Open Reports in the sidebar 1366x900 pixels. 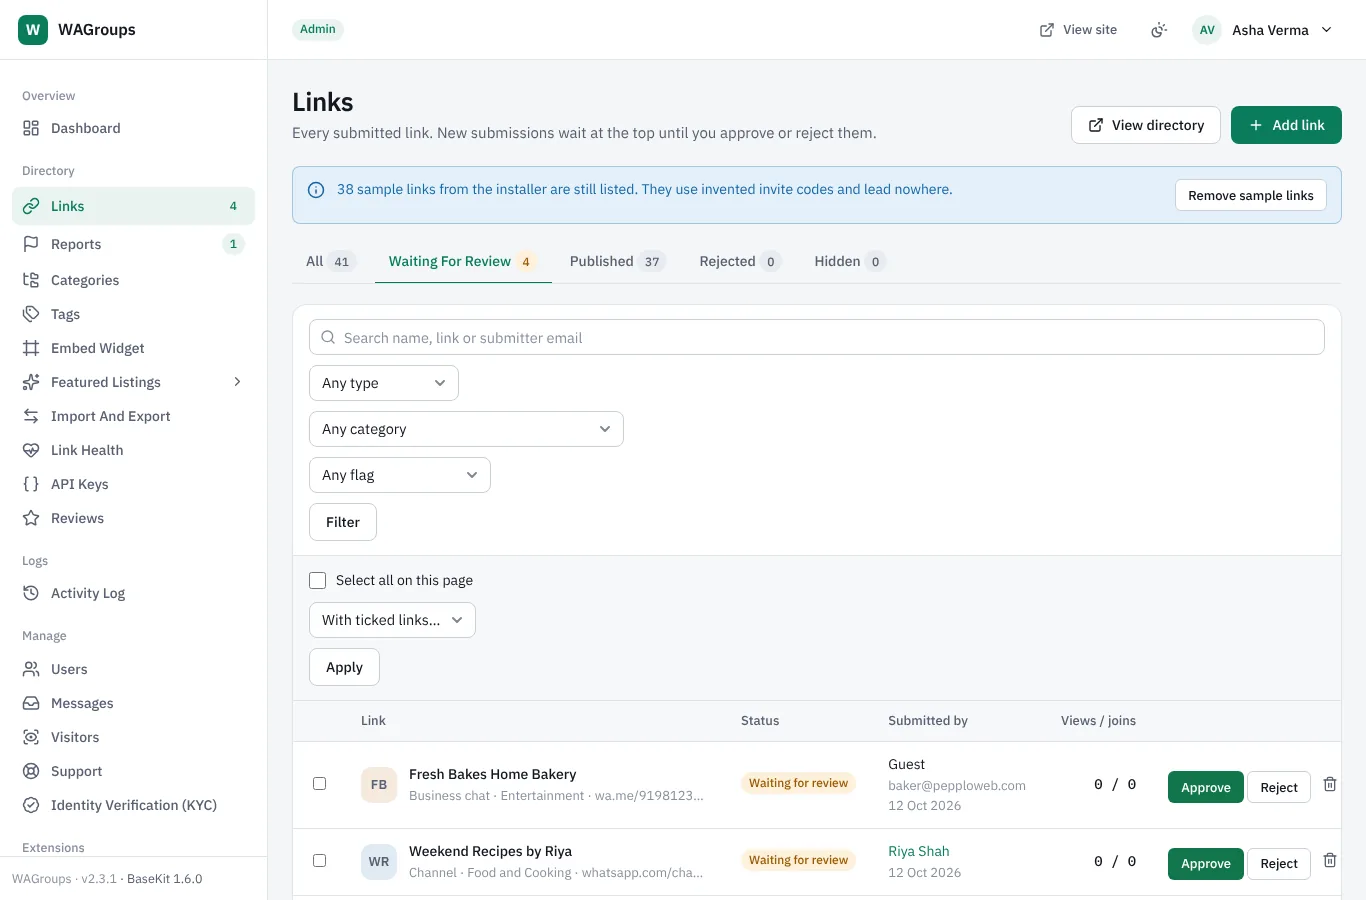click(x=133, y=244)
